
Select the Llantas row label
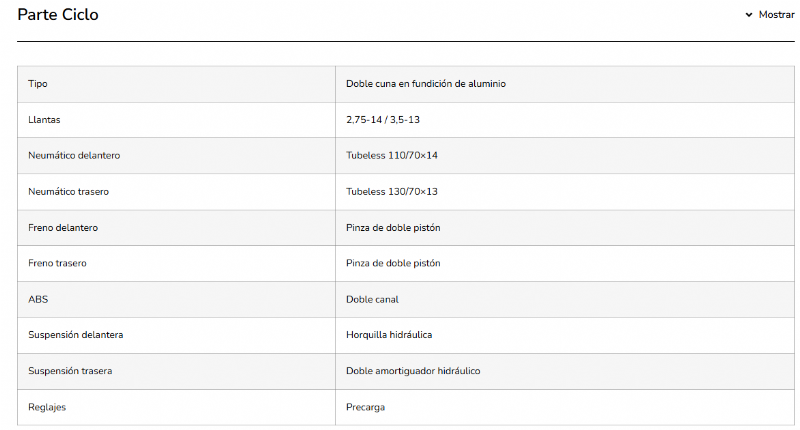pyautogui.click(x=46, y=120)
